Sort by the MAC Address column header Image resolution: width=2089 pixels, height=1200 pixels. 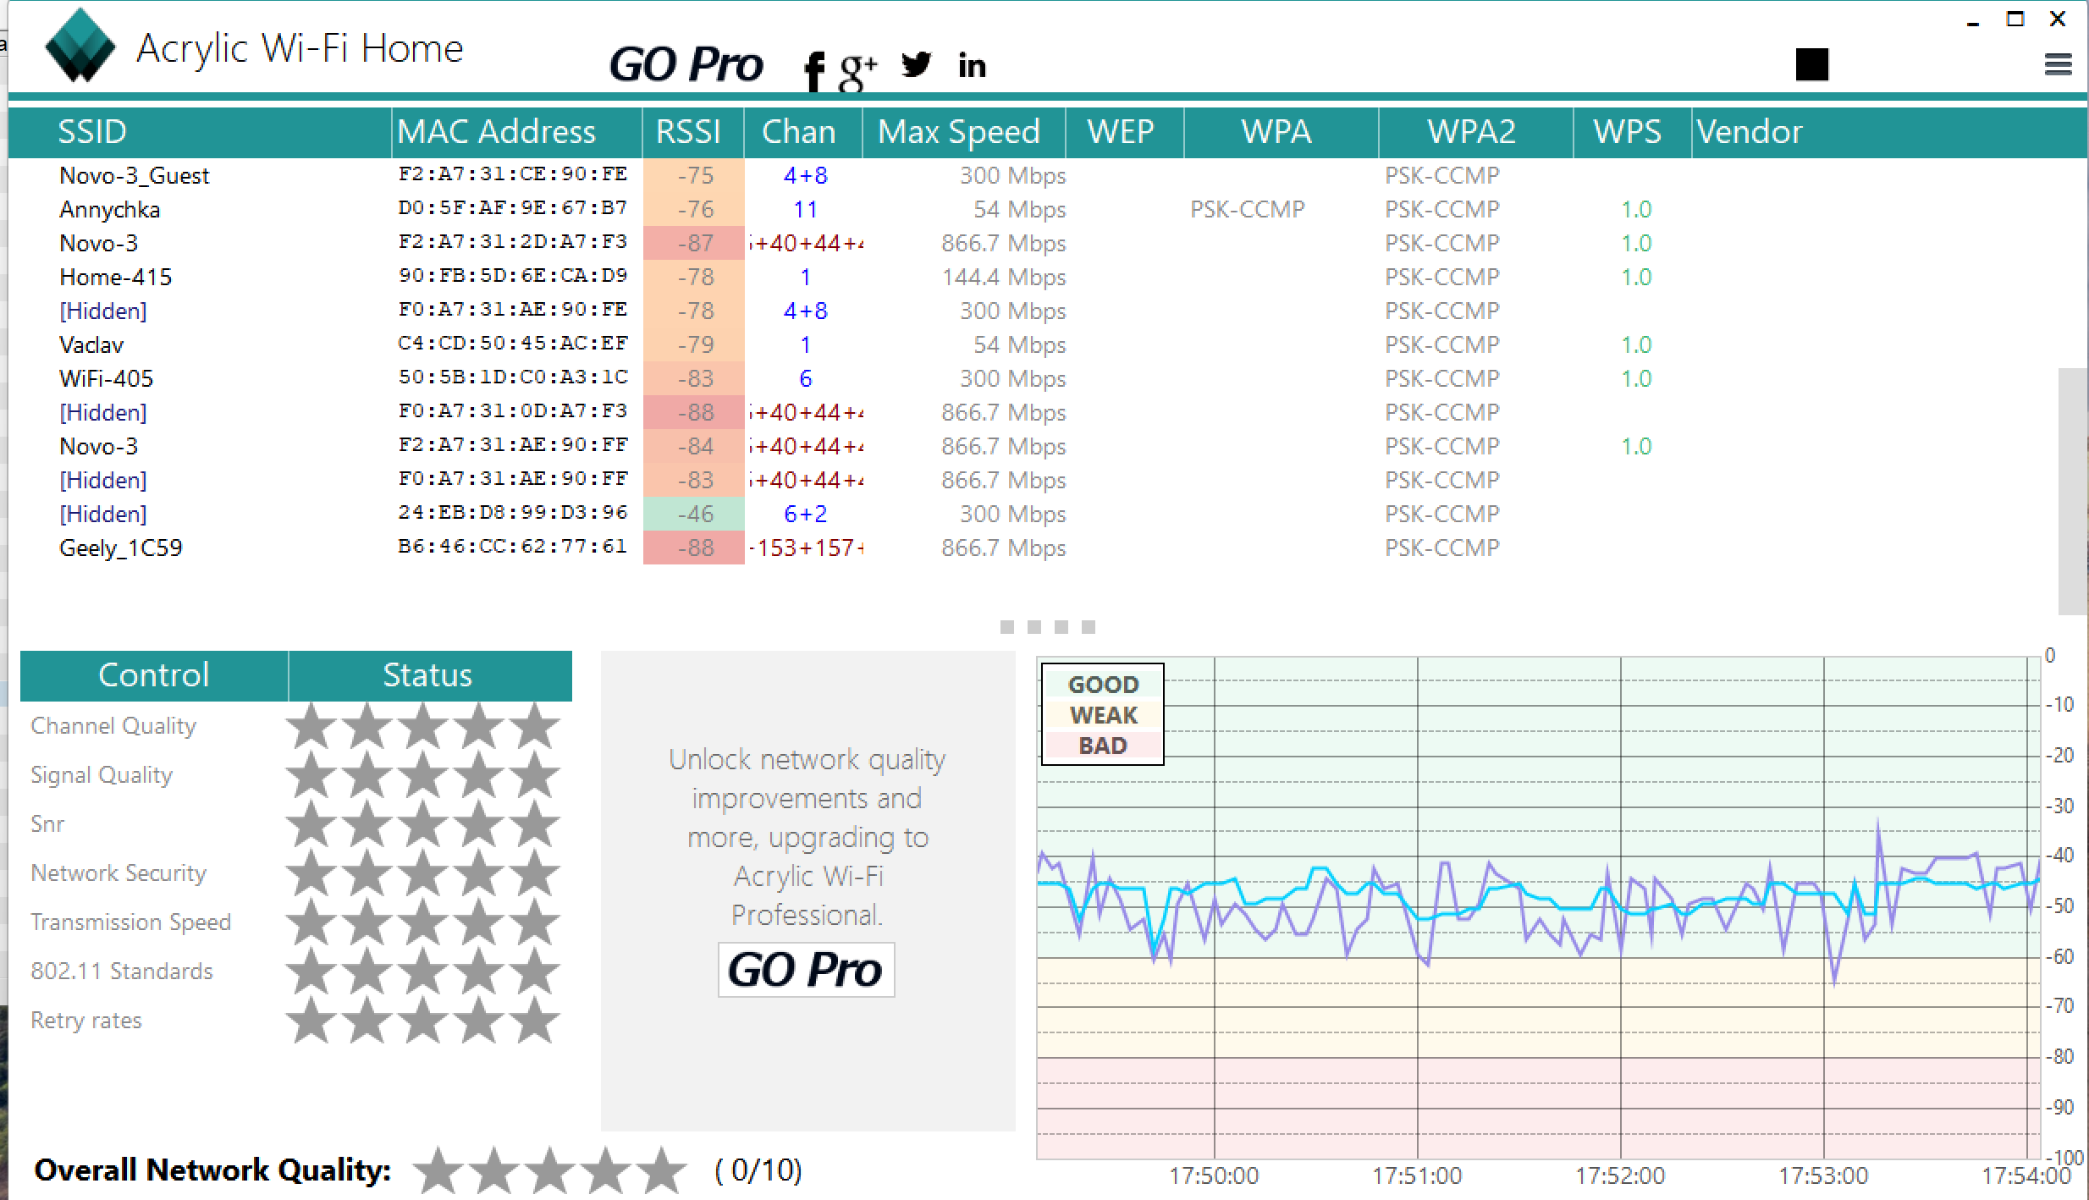pyautogui.click(x=517, y=132)
